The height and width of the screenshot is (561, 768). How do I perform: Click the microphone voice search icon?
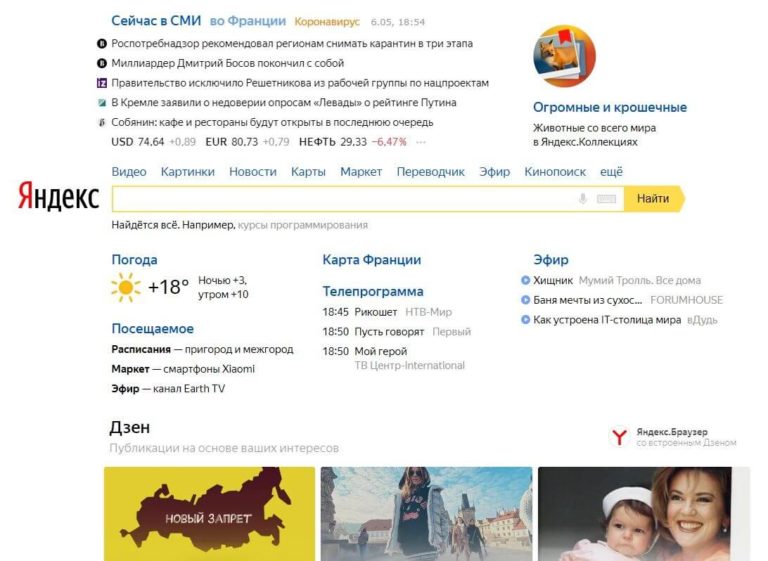[x=583, y=199]
